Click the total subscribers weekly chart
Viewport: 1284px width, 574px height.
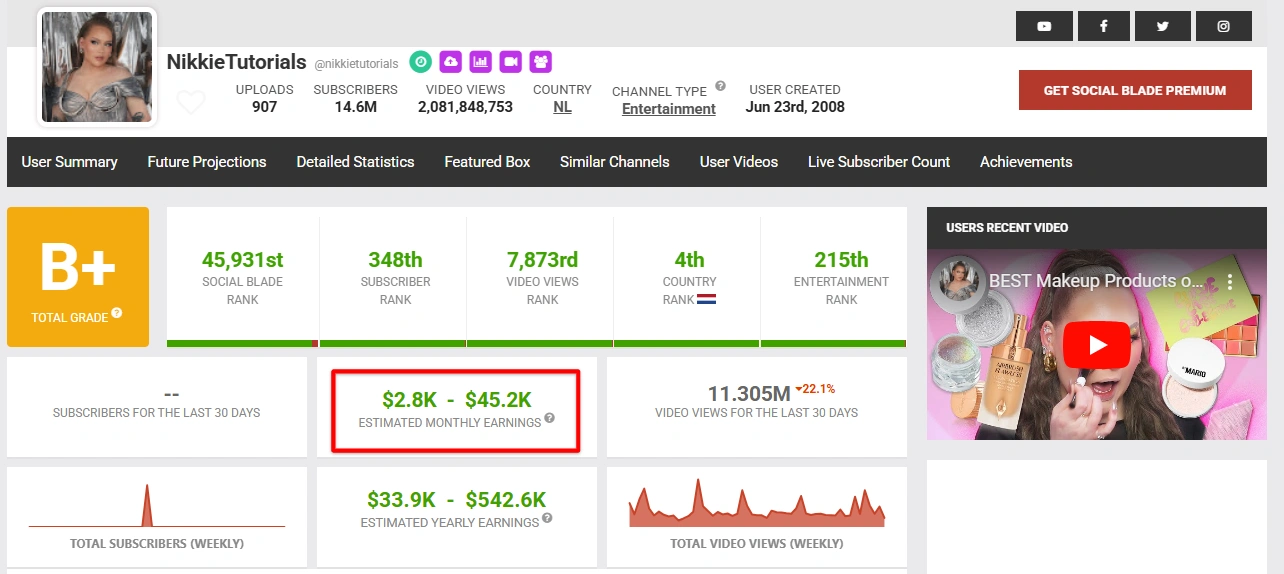coord(157,505)
